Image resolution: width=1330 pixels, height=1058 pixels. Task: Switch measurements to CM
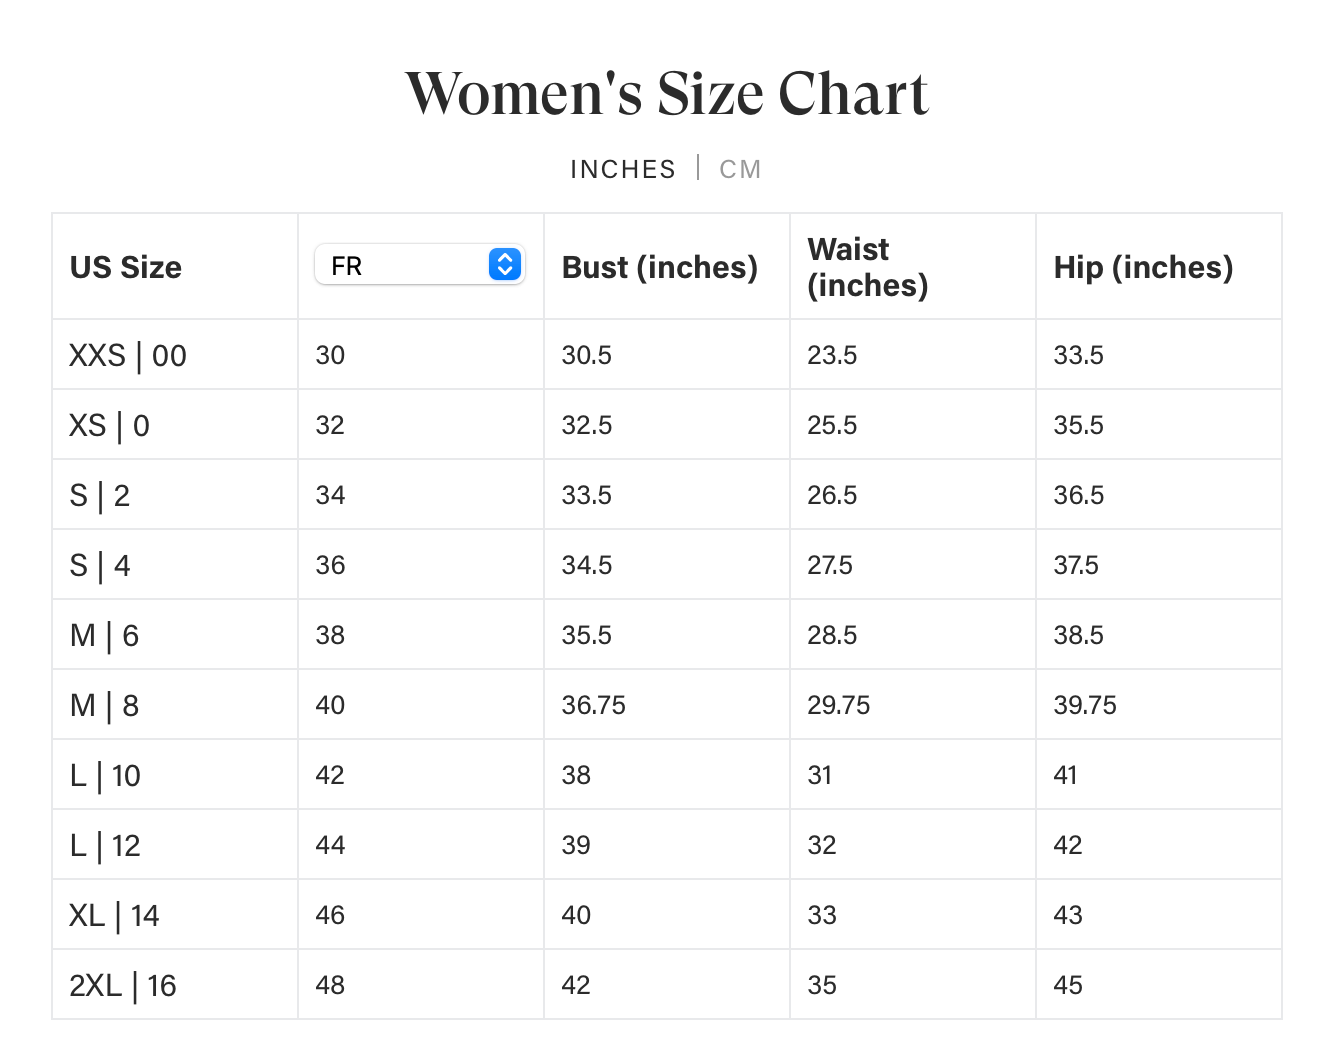740,170
